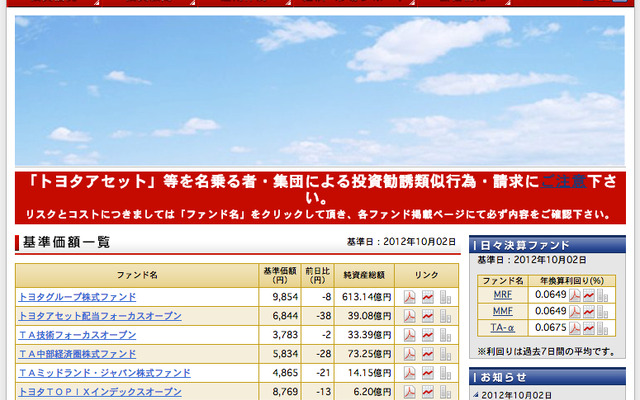This screenshot has height=400, width=640.
Task: Click the TA-α gray bar icon
Action: pyautogui.click(x=602, y=328)
